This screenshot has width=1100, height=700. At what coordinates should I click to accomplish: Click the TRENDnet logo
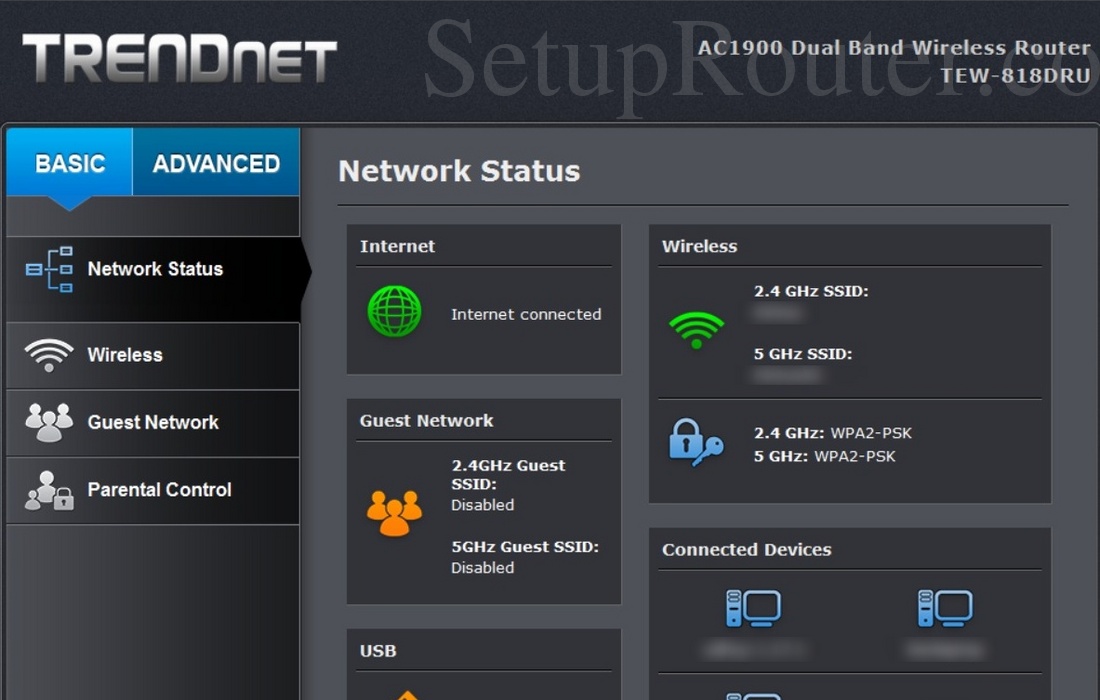[x=180, y=58]
